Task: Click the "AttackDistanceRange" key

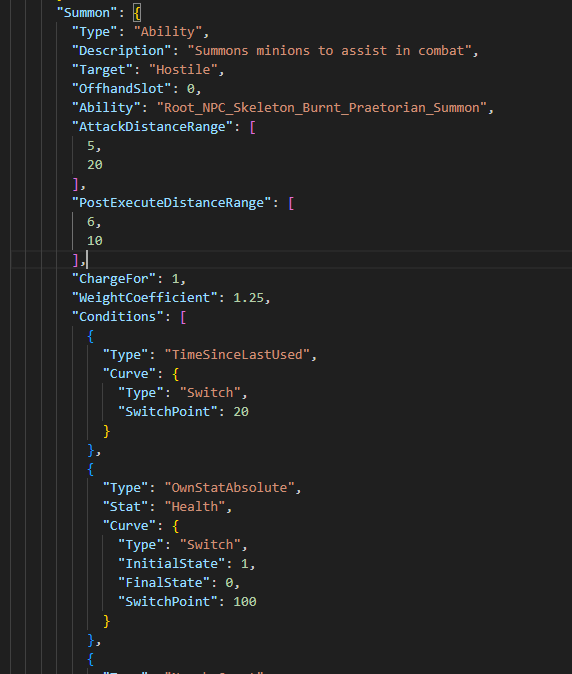Action: (x=152, y=127)
